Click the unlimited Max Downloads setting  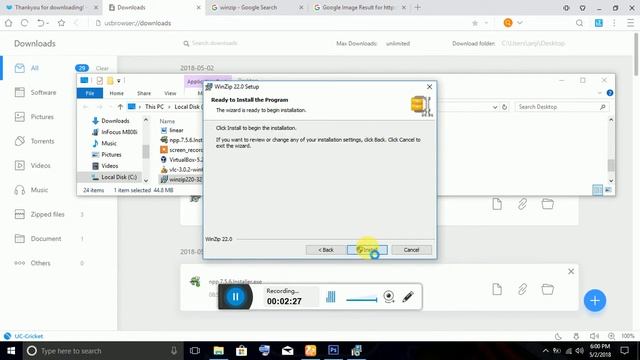pyautogui.click(x=398, y=43)
